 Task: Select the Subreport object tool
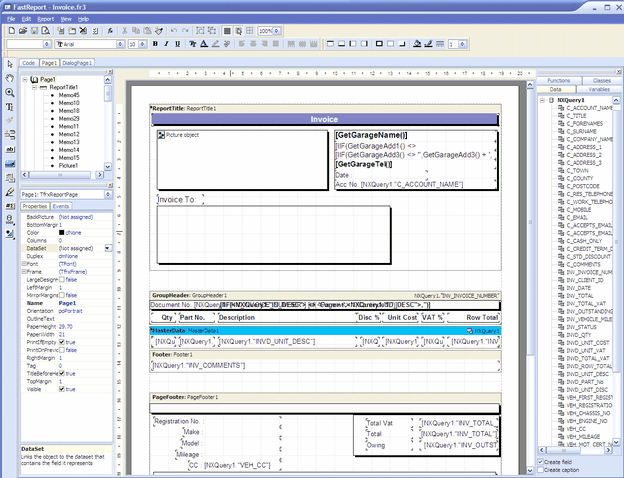click(x=10, y=178)
